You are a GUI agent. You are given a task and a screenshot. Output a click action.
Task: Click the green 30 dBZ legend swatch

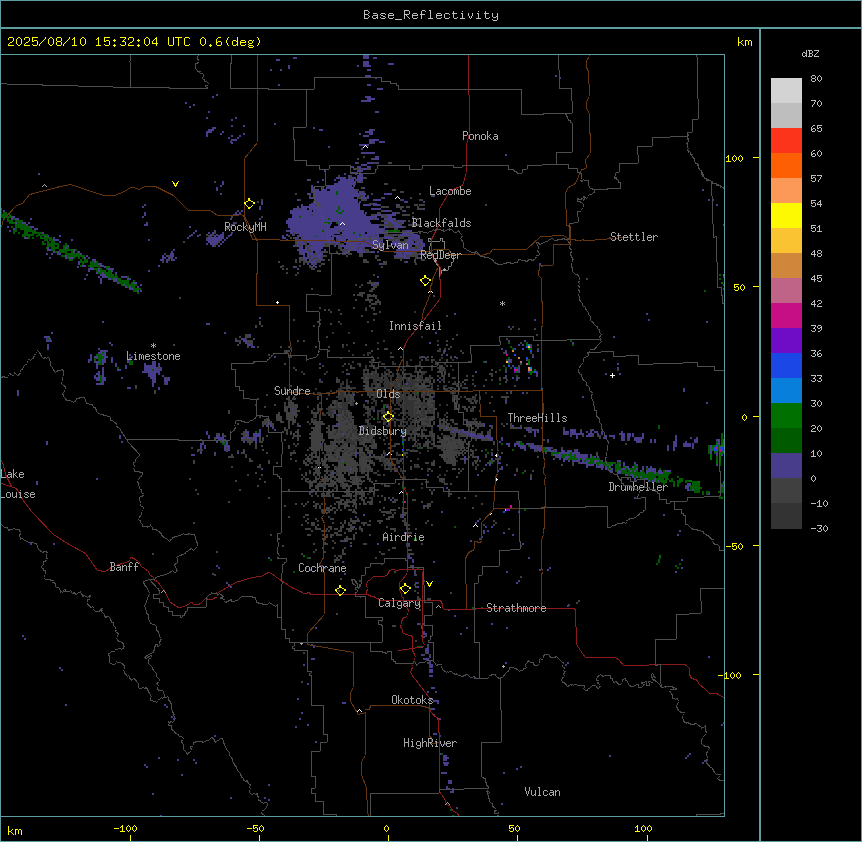pyautogui.click(x=786, y=416)
